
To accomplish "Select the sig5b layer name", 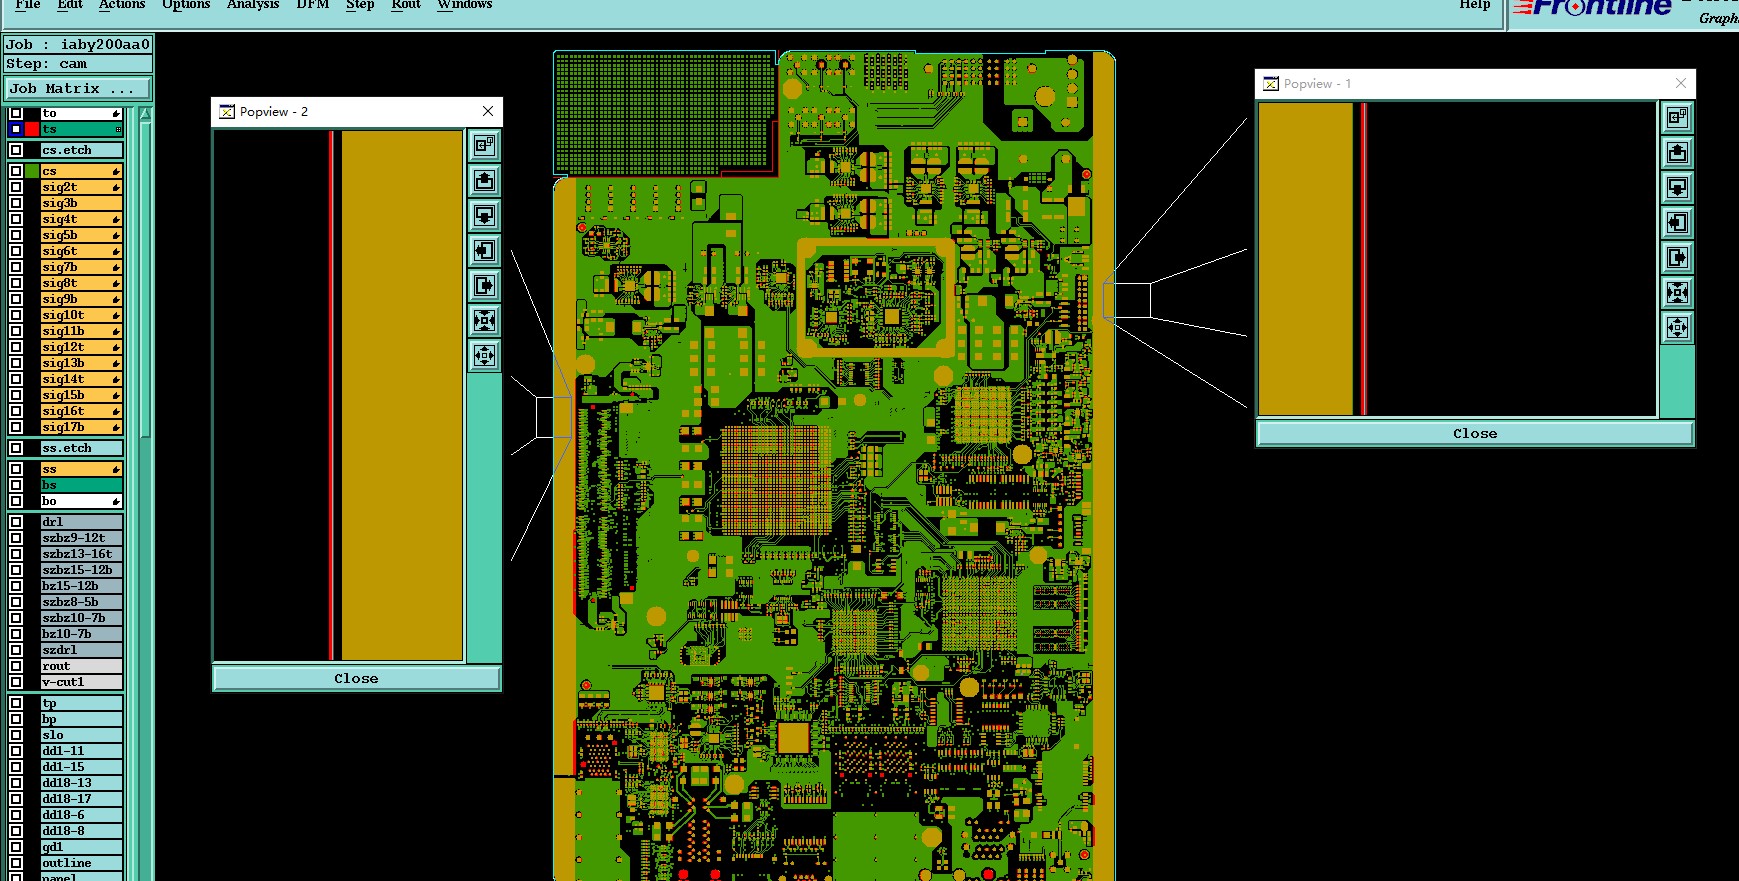I will click(82, 235).
